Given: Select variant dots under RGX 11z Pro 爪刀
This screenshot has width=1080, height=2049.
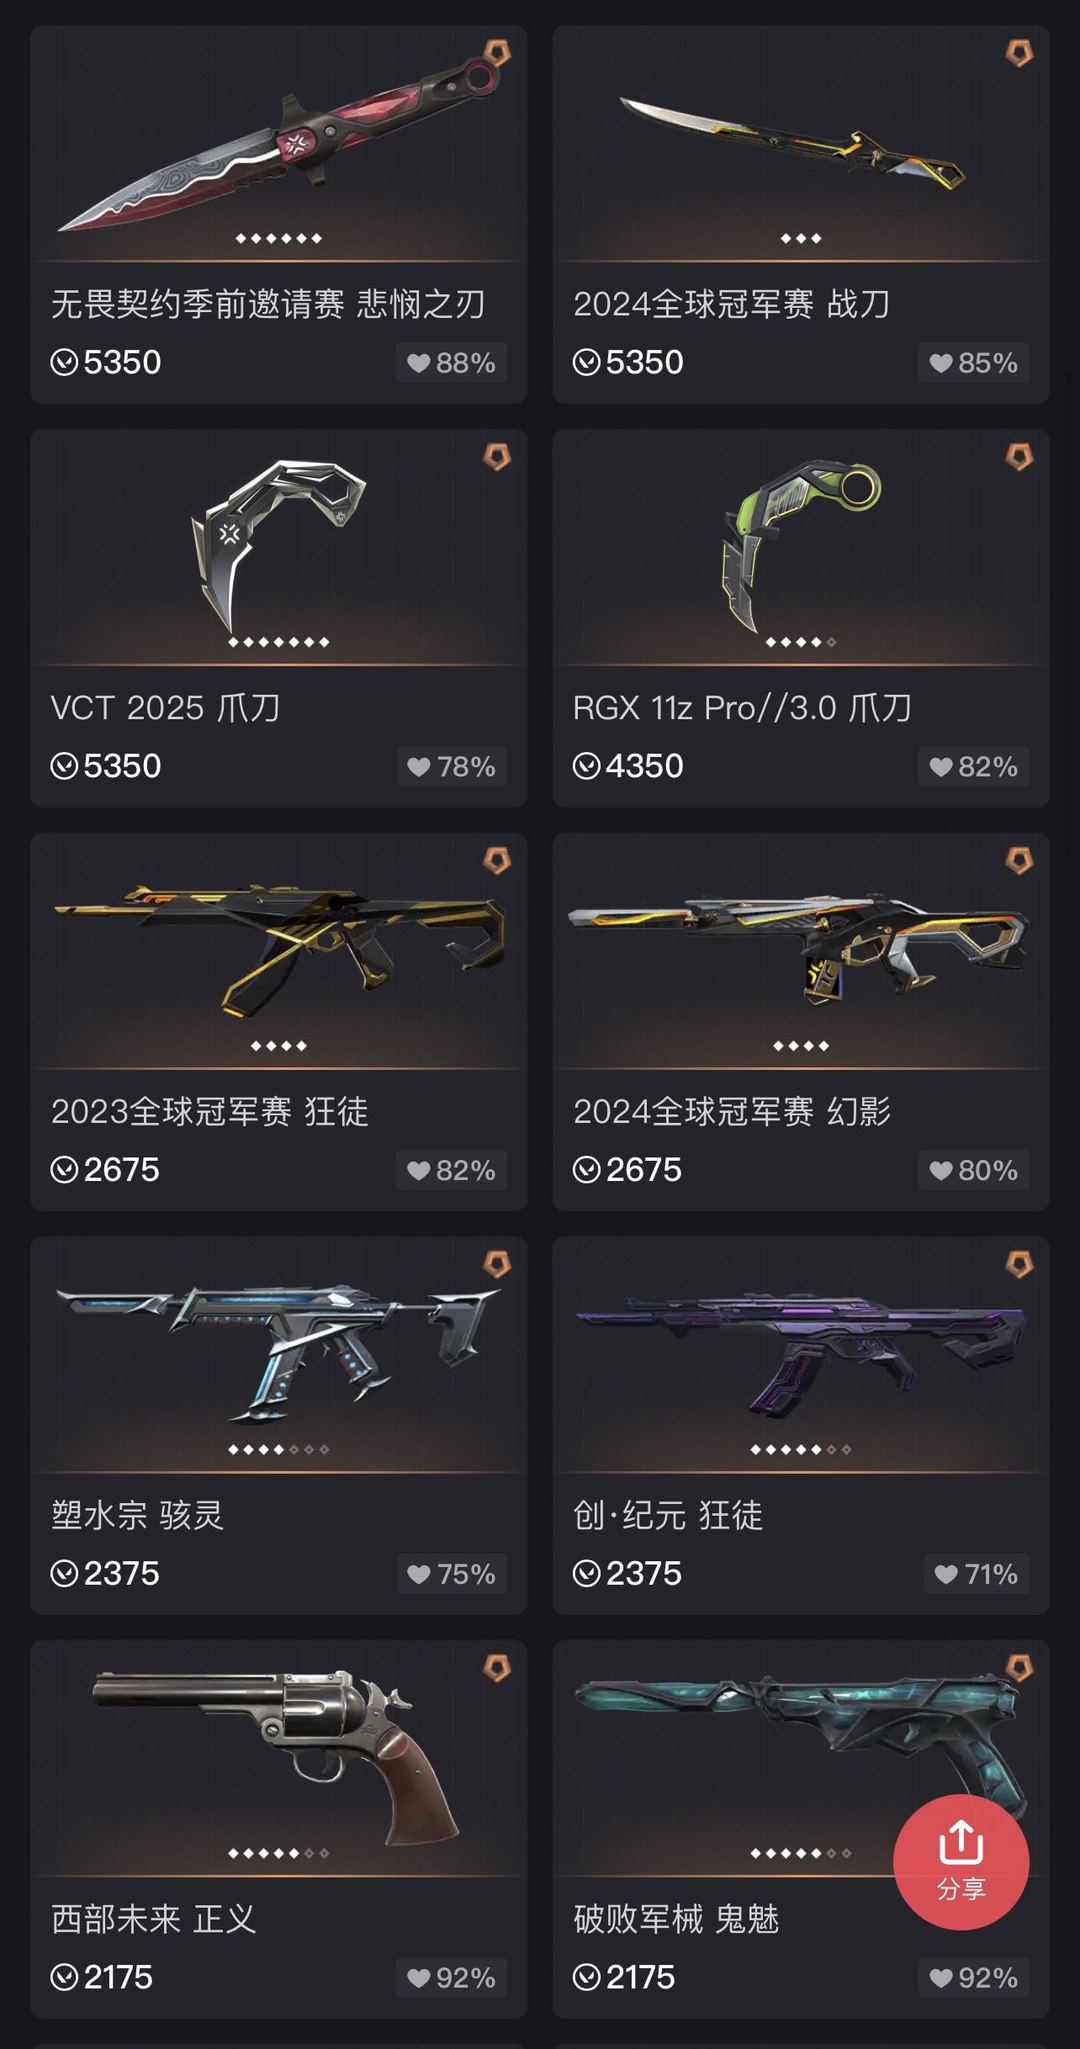Looking at the screenshot, I should pyautogui.click(x=801, y=642).
